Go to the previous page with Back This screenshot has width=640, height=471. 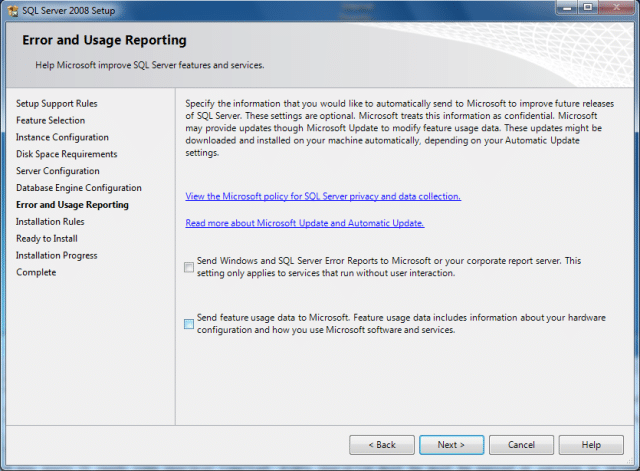pyautogui.click(x=382, y=445)
